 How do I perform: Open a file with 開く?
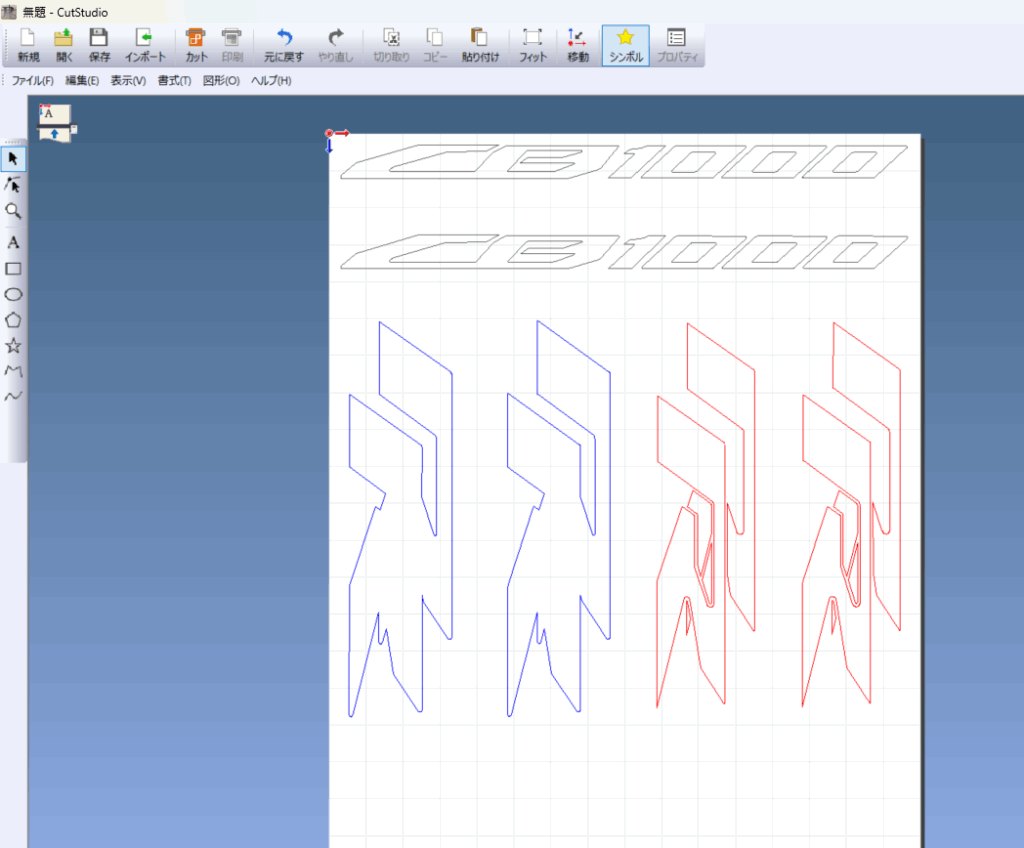tap(64, 46)
